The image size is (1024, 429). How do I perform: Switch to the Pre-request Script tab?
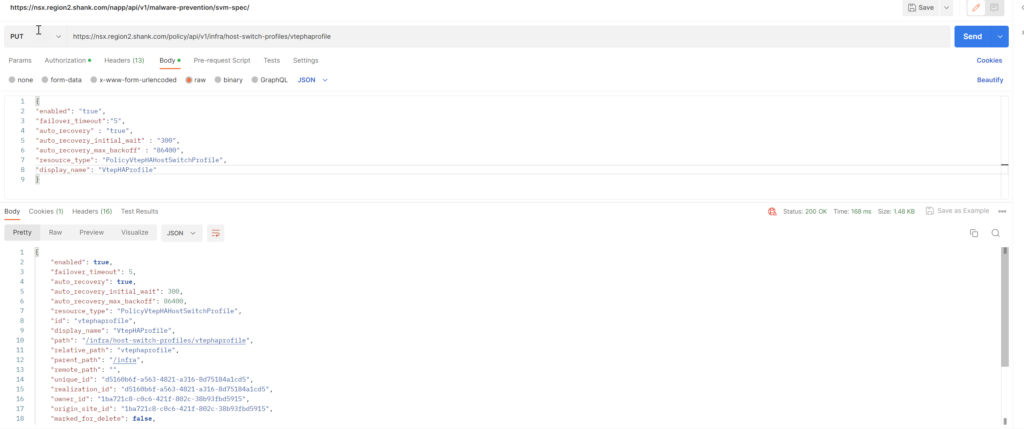(x=221, y=60)
